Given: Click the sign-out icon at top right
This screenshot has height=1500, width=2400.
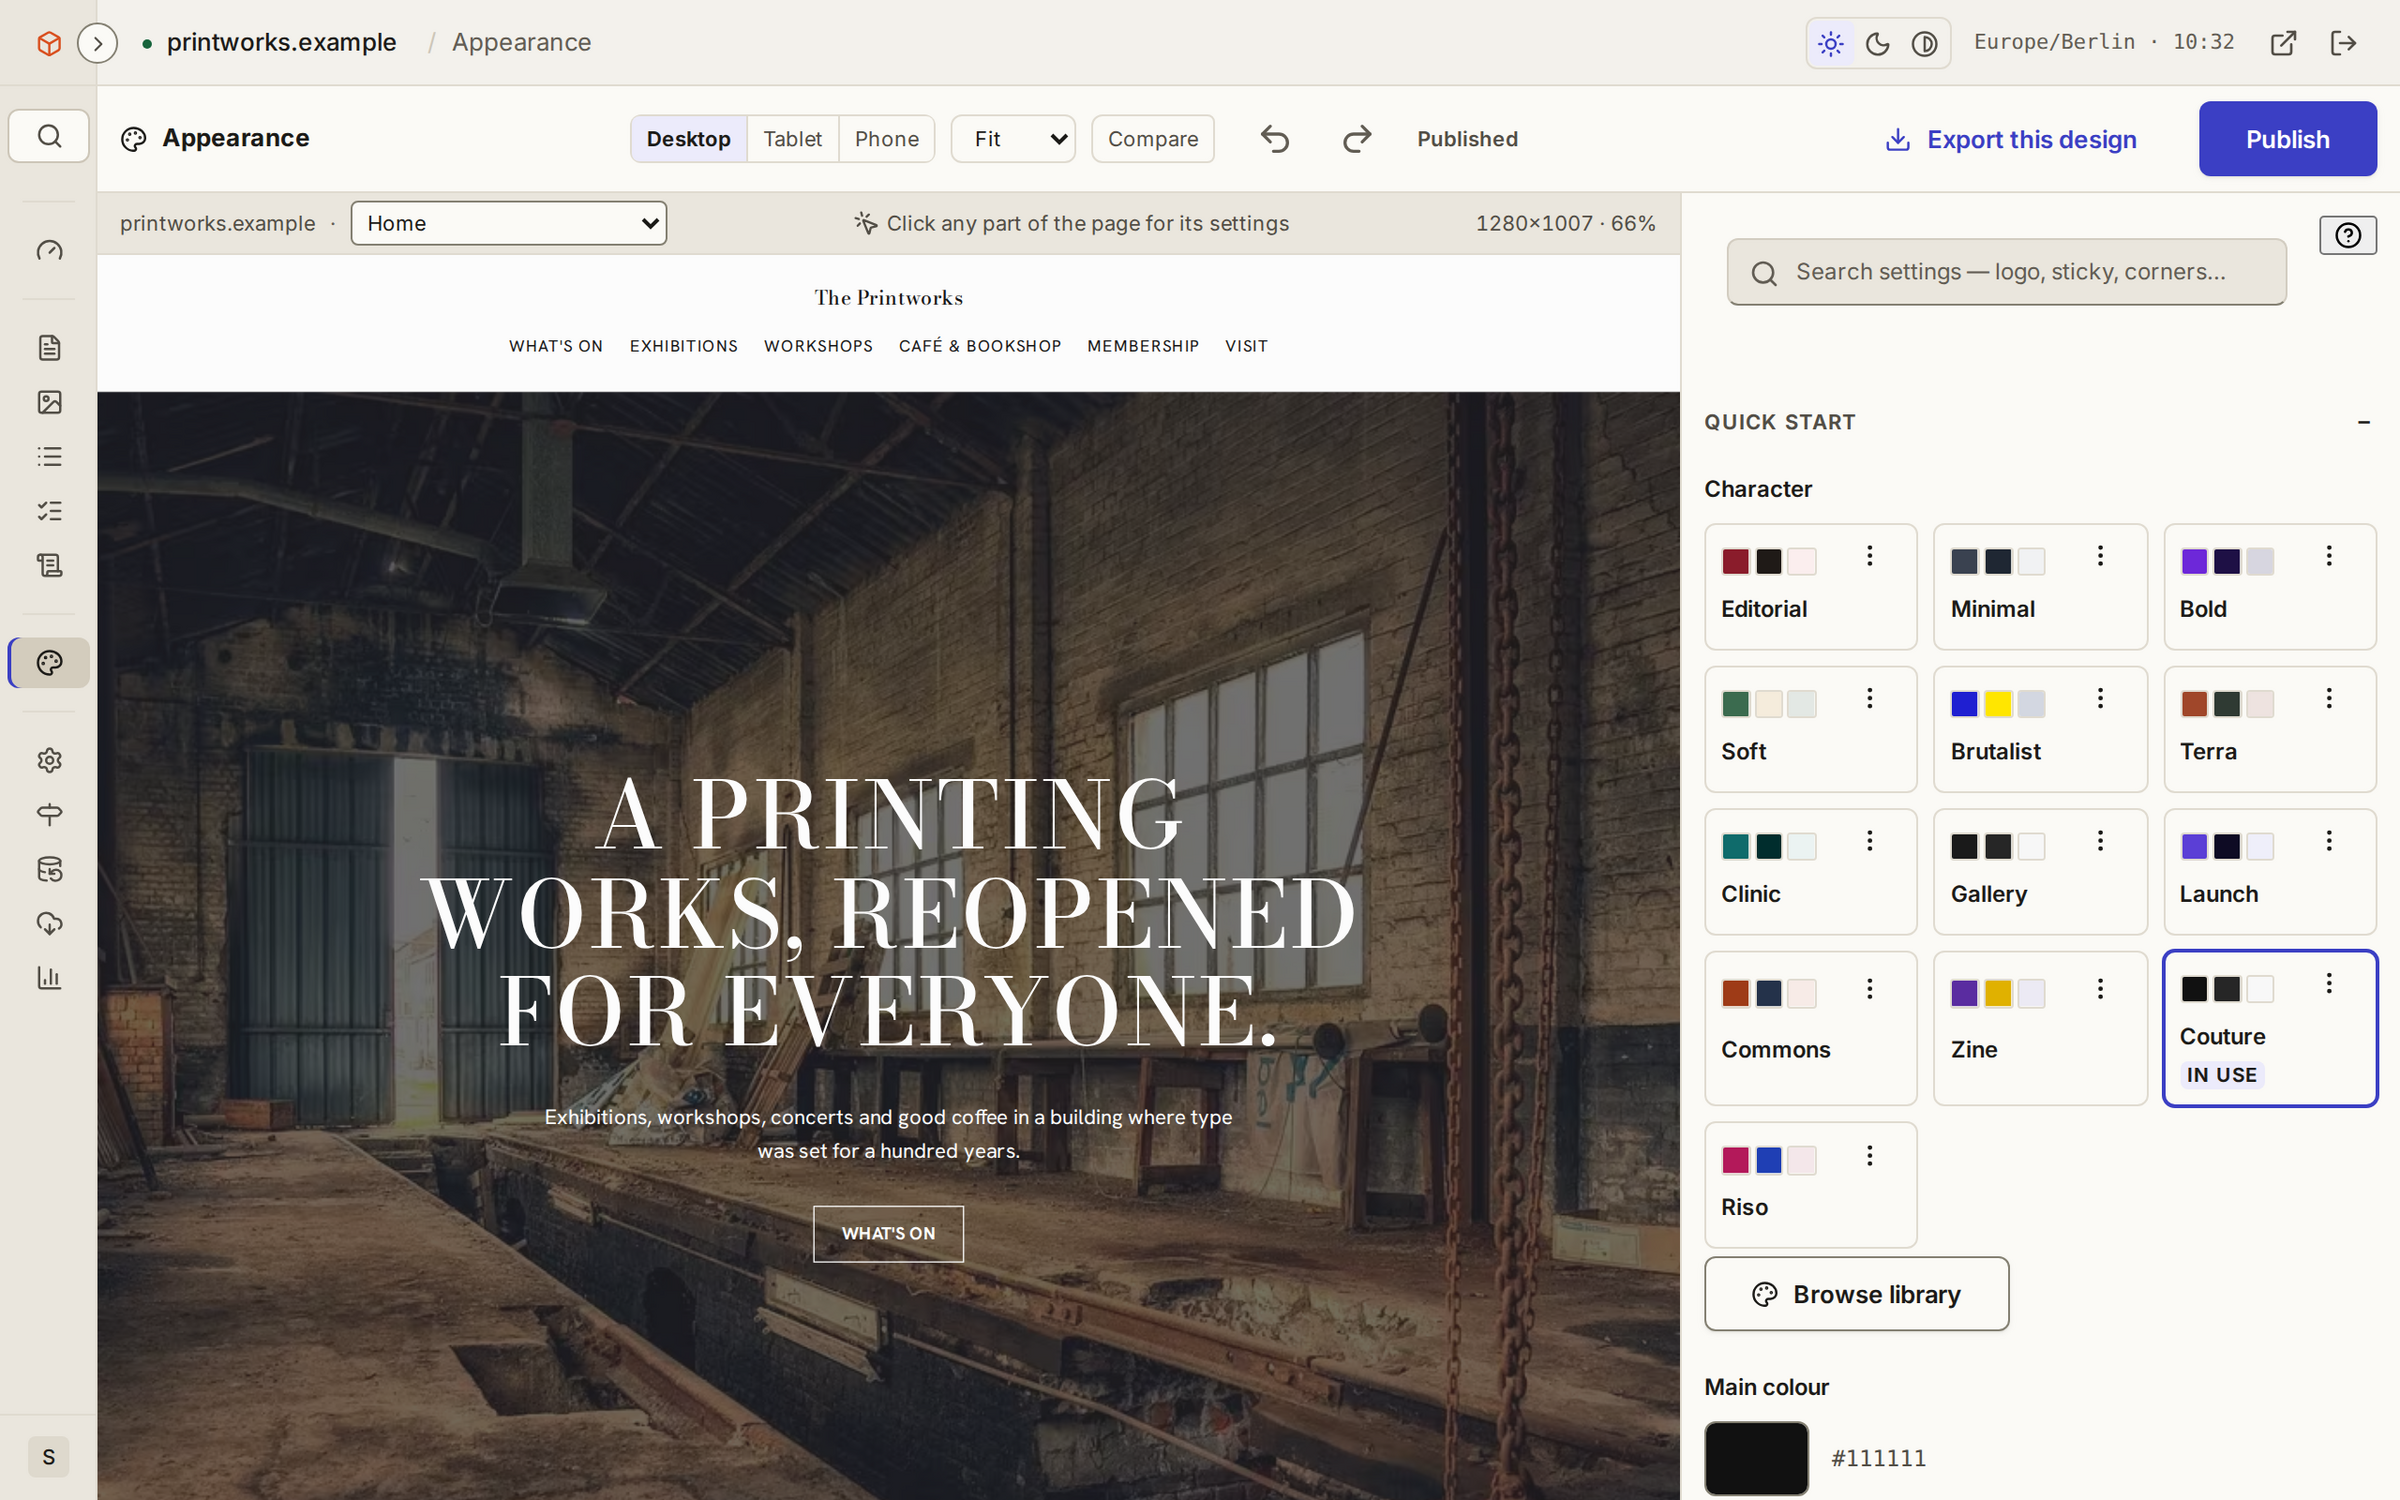Looking at the screenshot, I should point(2343,43).
